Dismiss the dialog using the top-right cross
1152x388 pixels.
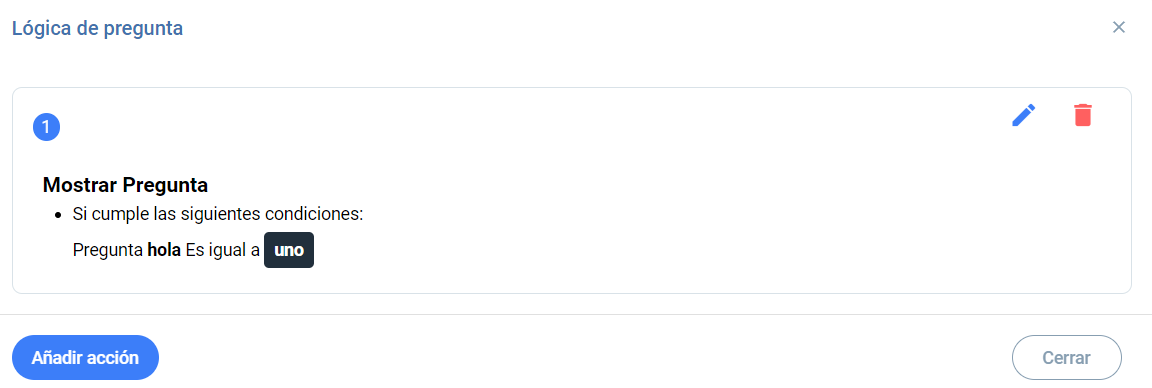click(1119, 28)
